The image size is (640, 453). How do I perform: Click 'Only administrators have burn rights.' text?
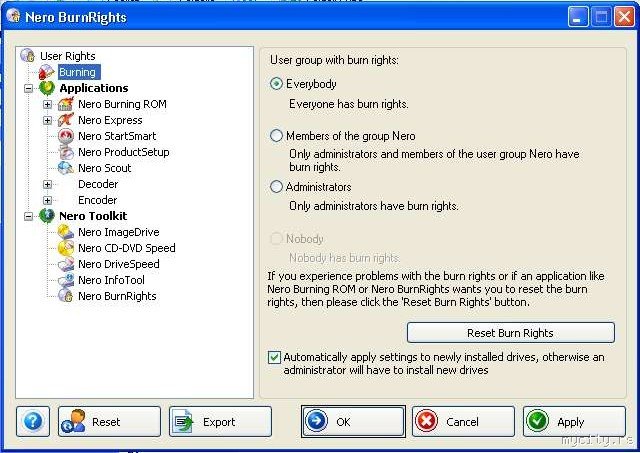click(374, 206)
